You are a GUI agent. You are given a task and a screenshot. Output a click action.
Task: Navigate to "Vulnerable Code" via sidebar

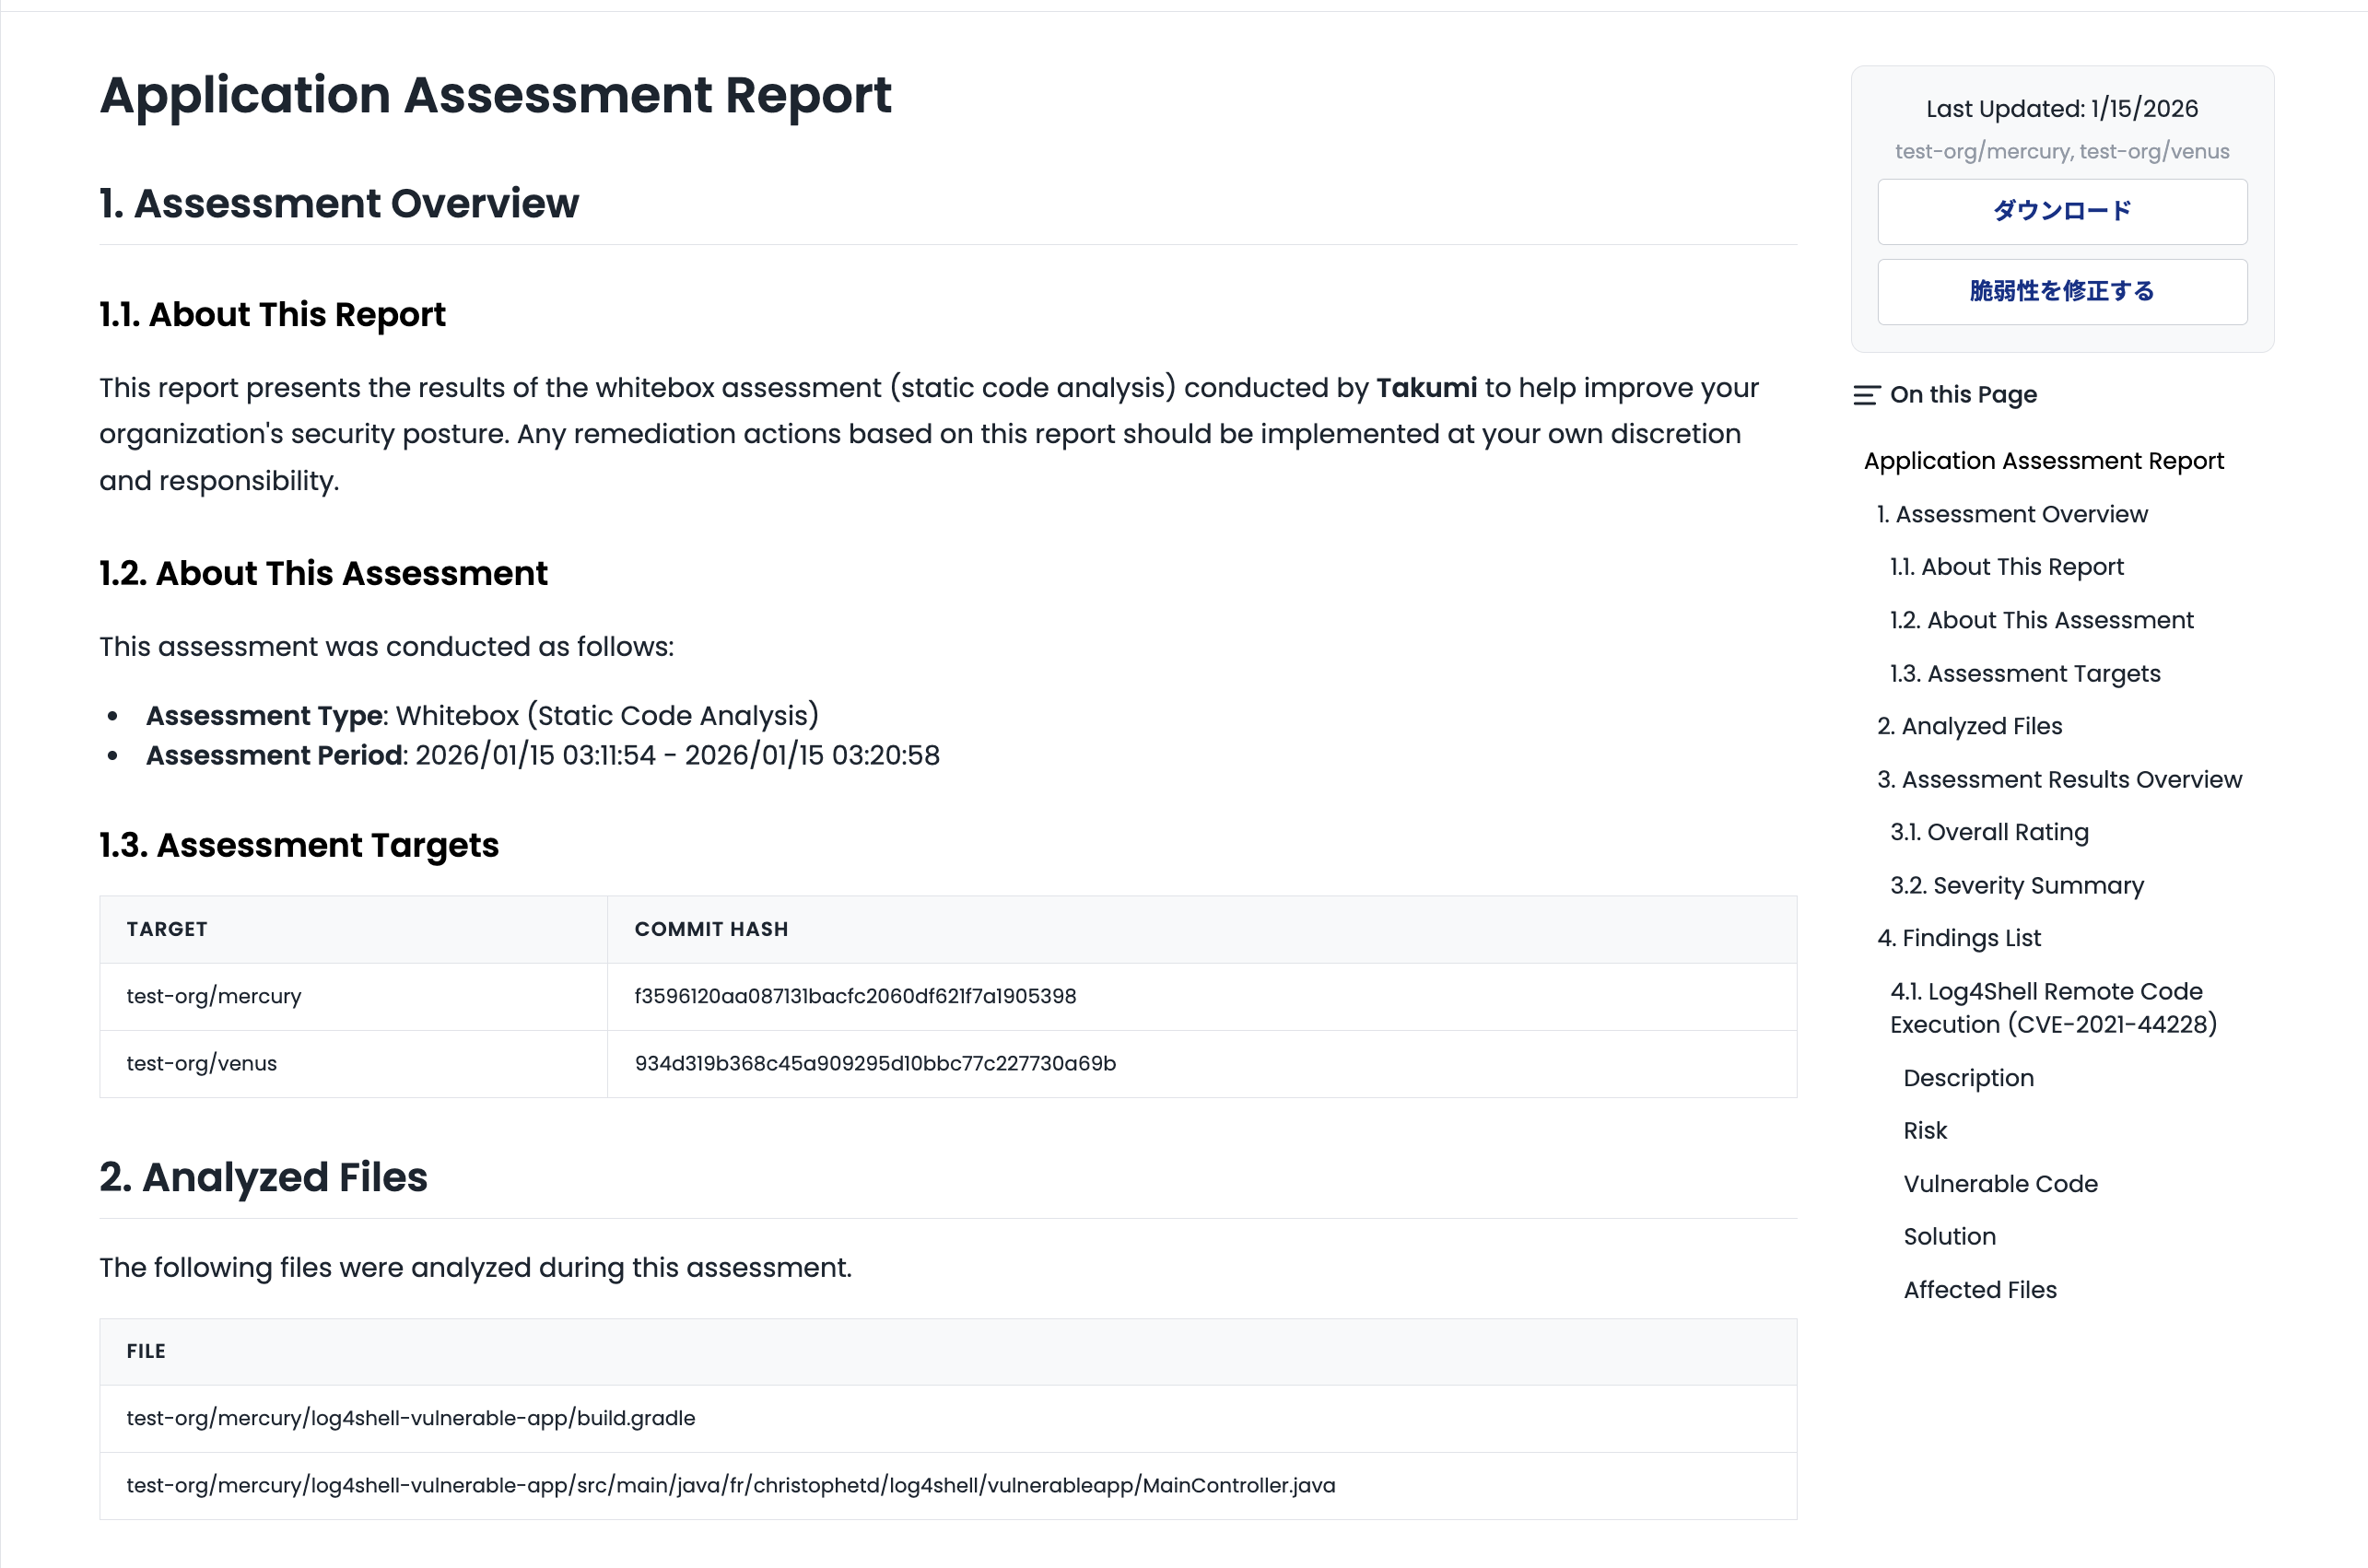coord(2000,1184)
